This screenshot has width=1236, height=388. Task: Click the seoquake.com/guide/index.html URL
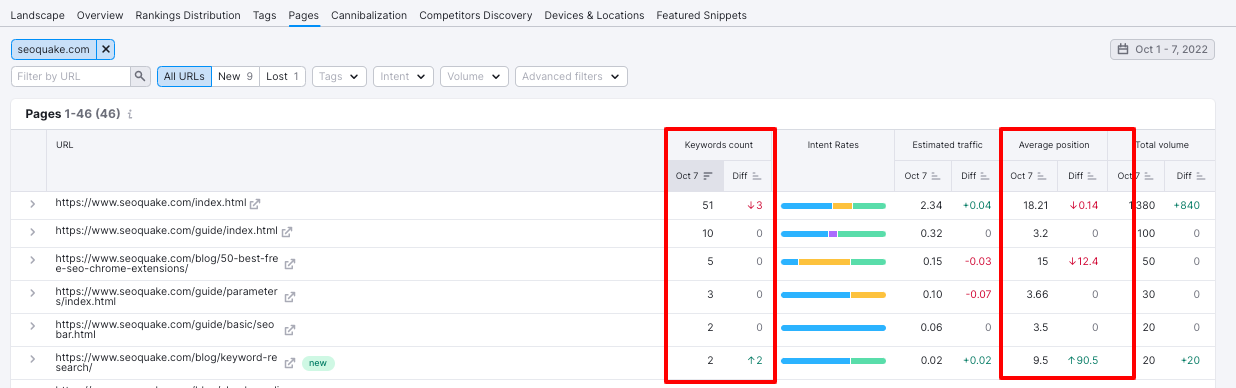166,231
